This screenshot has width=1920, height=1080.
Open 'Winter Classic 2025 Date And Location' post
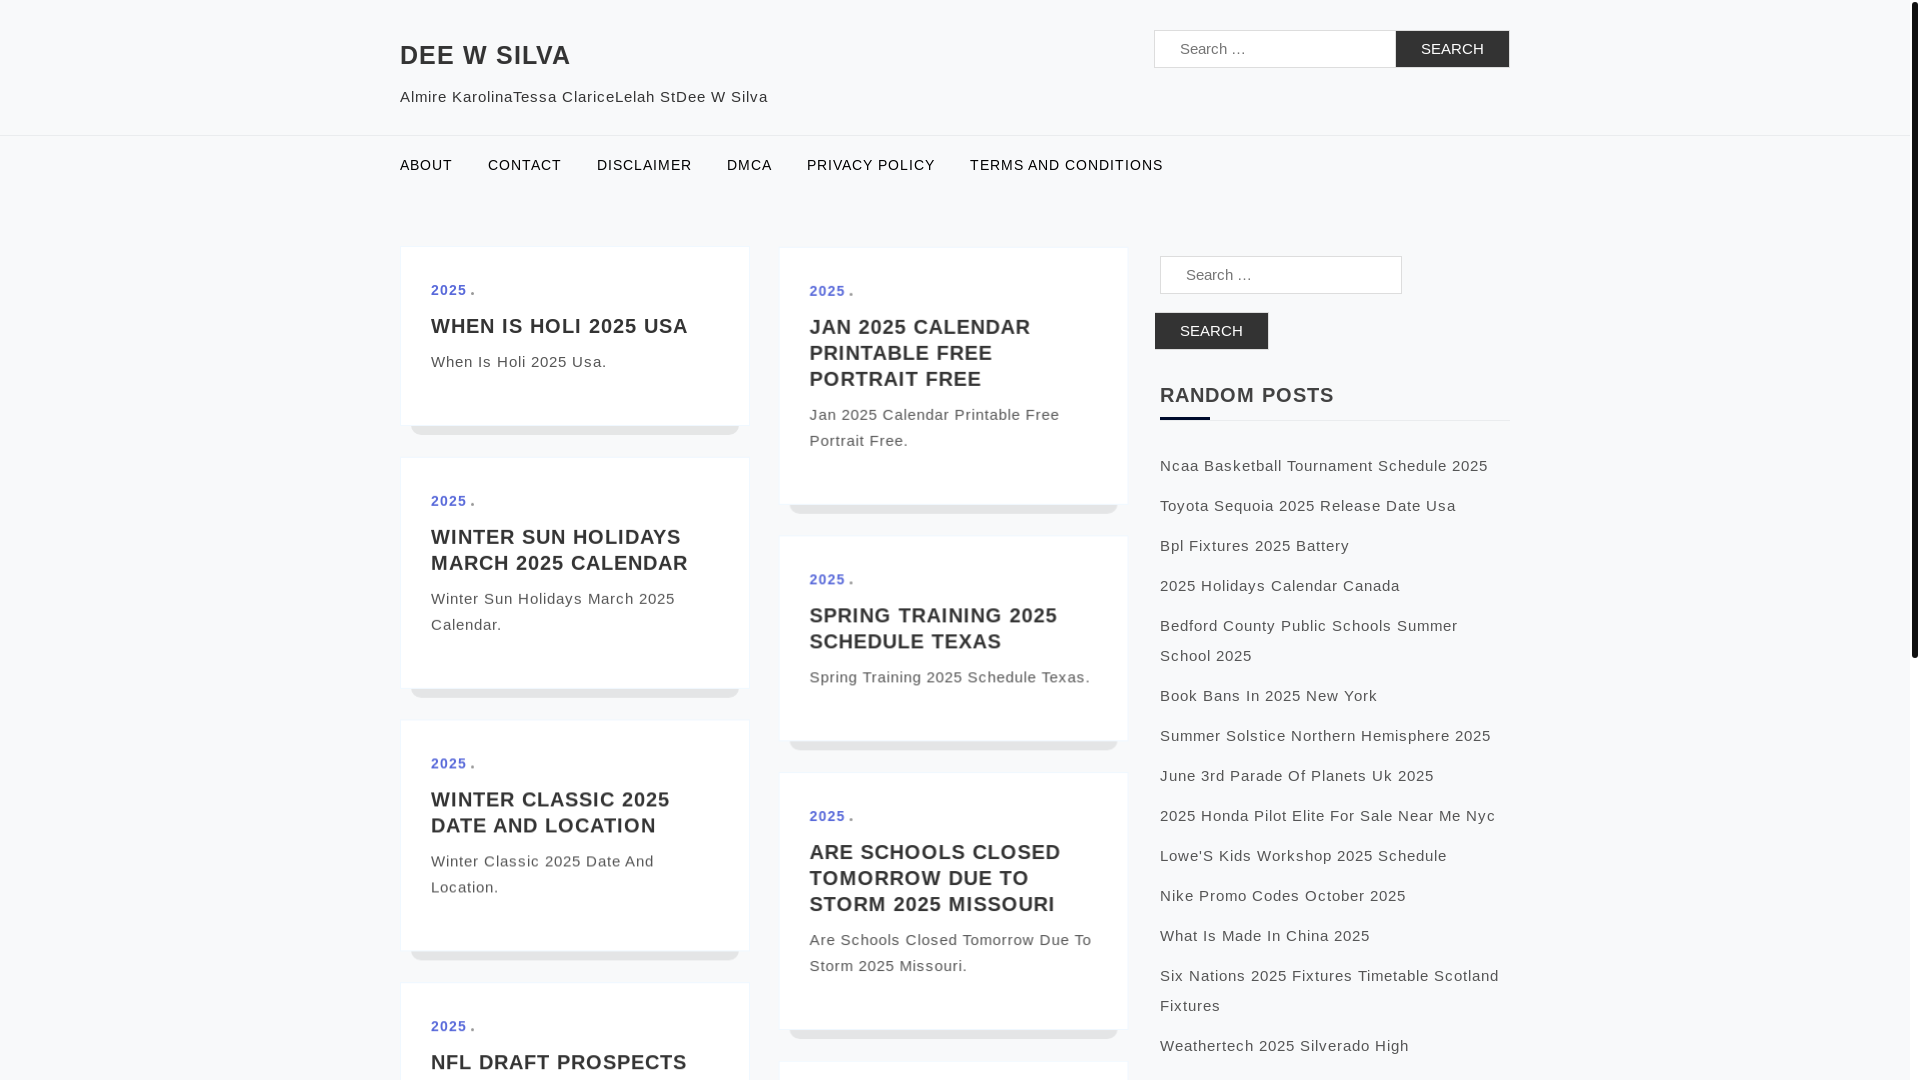pyautogui.click(x=550, y=812)
